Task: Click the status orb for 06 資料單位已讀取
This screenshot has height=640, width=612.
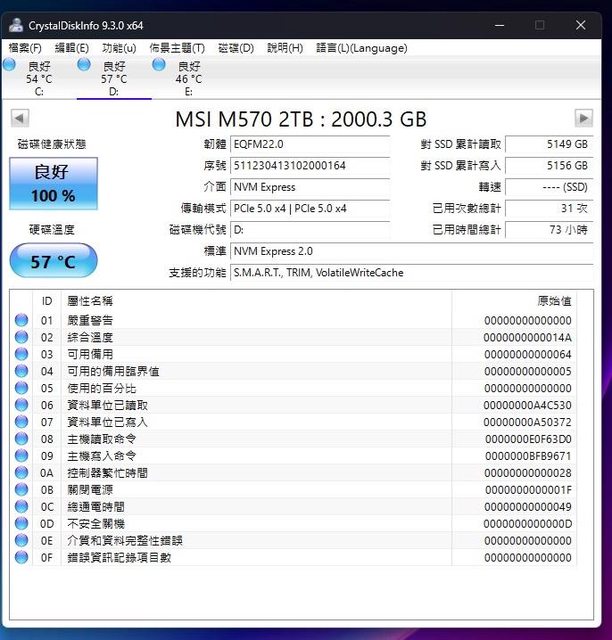Action: (x=21, y=405)
